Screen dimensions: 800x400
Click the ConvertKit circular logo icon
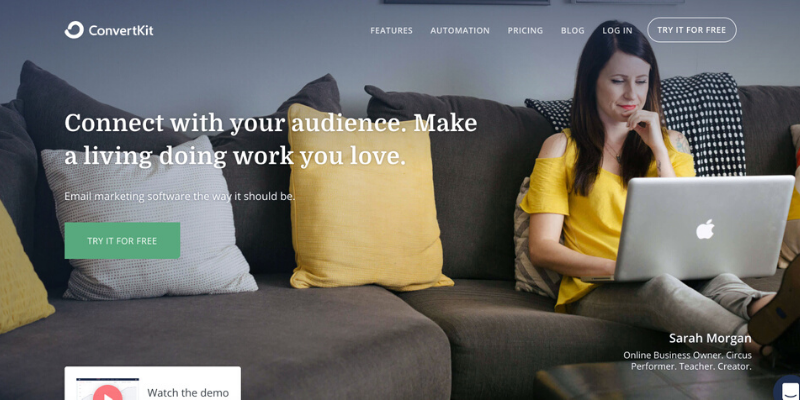click(74, 30)
